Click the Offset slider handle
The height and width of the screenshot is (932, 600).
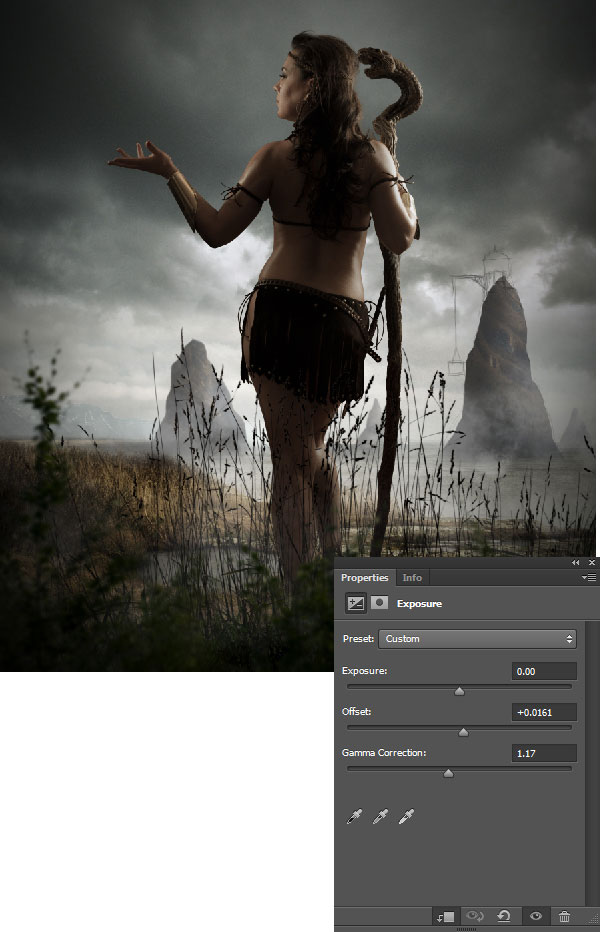point(463,732)
